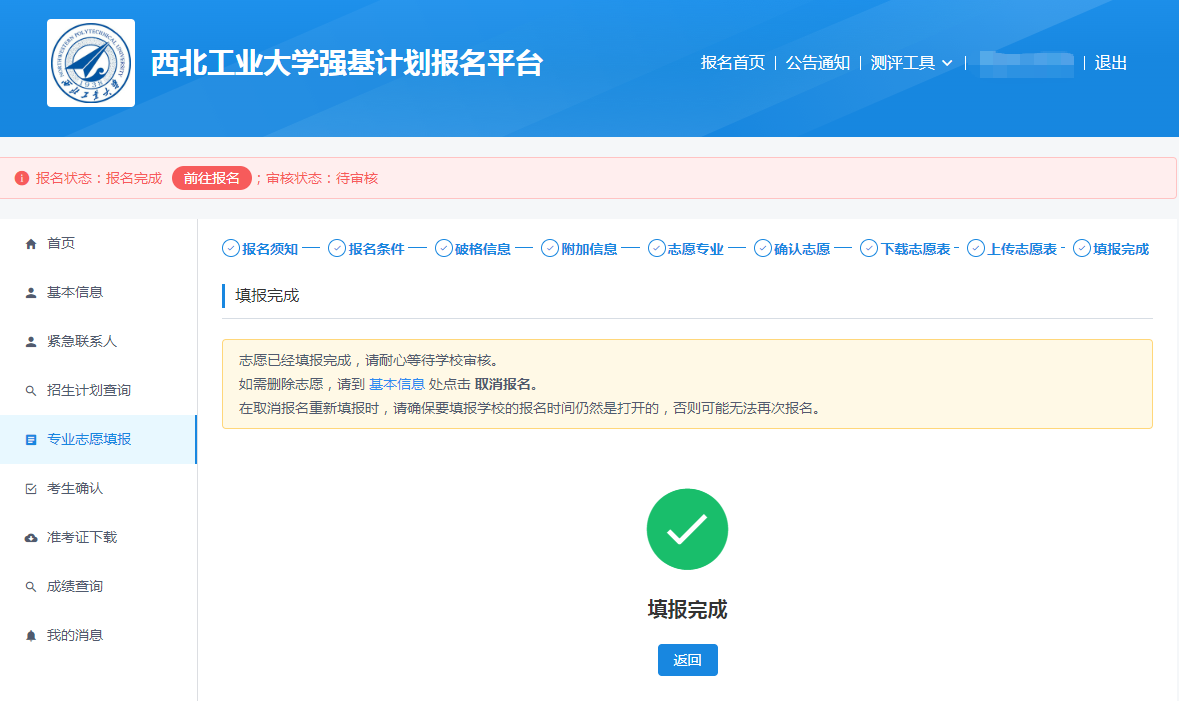The image size is (1179, 701).
Task: Click the search icon beside 招生计划查询
Action: point(31,391)
